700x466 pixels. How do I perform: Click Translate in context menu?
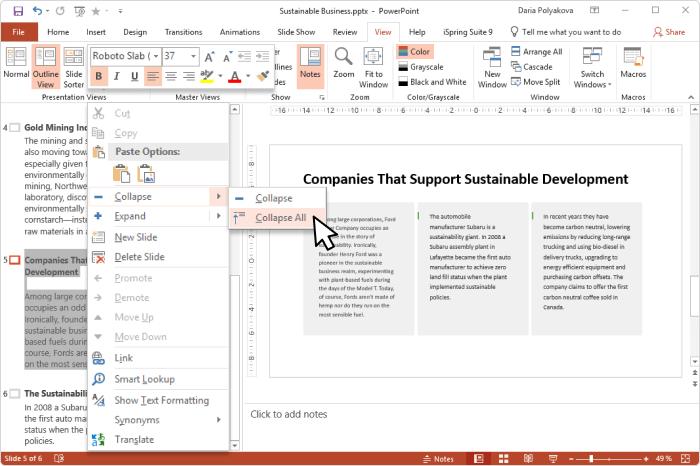coord(158,440)
